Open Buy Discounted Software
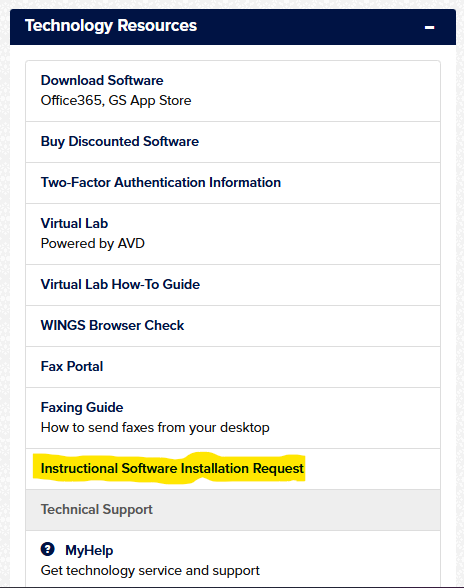The image size is (464, 588). (120, 141)
